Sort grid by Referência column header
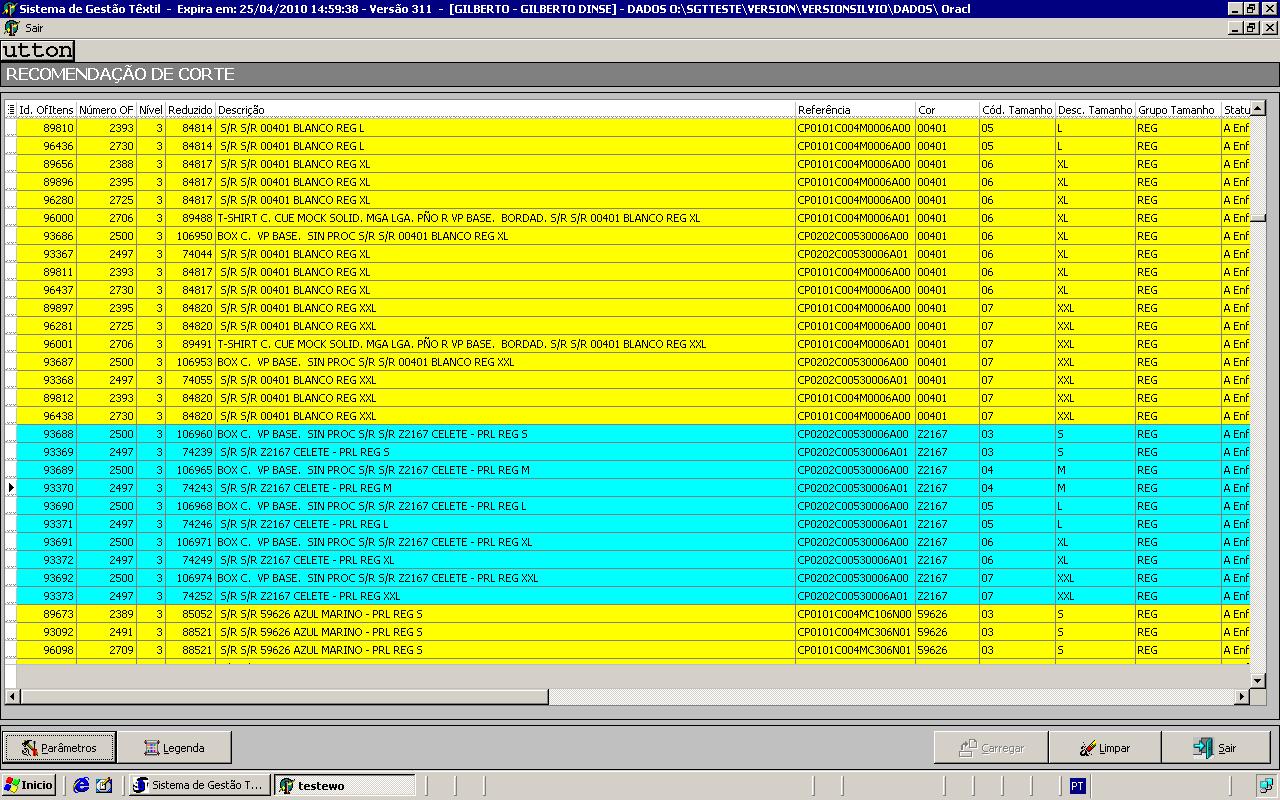Screen dimensions: 1280x800 tap(855, 110)
